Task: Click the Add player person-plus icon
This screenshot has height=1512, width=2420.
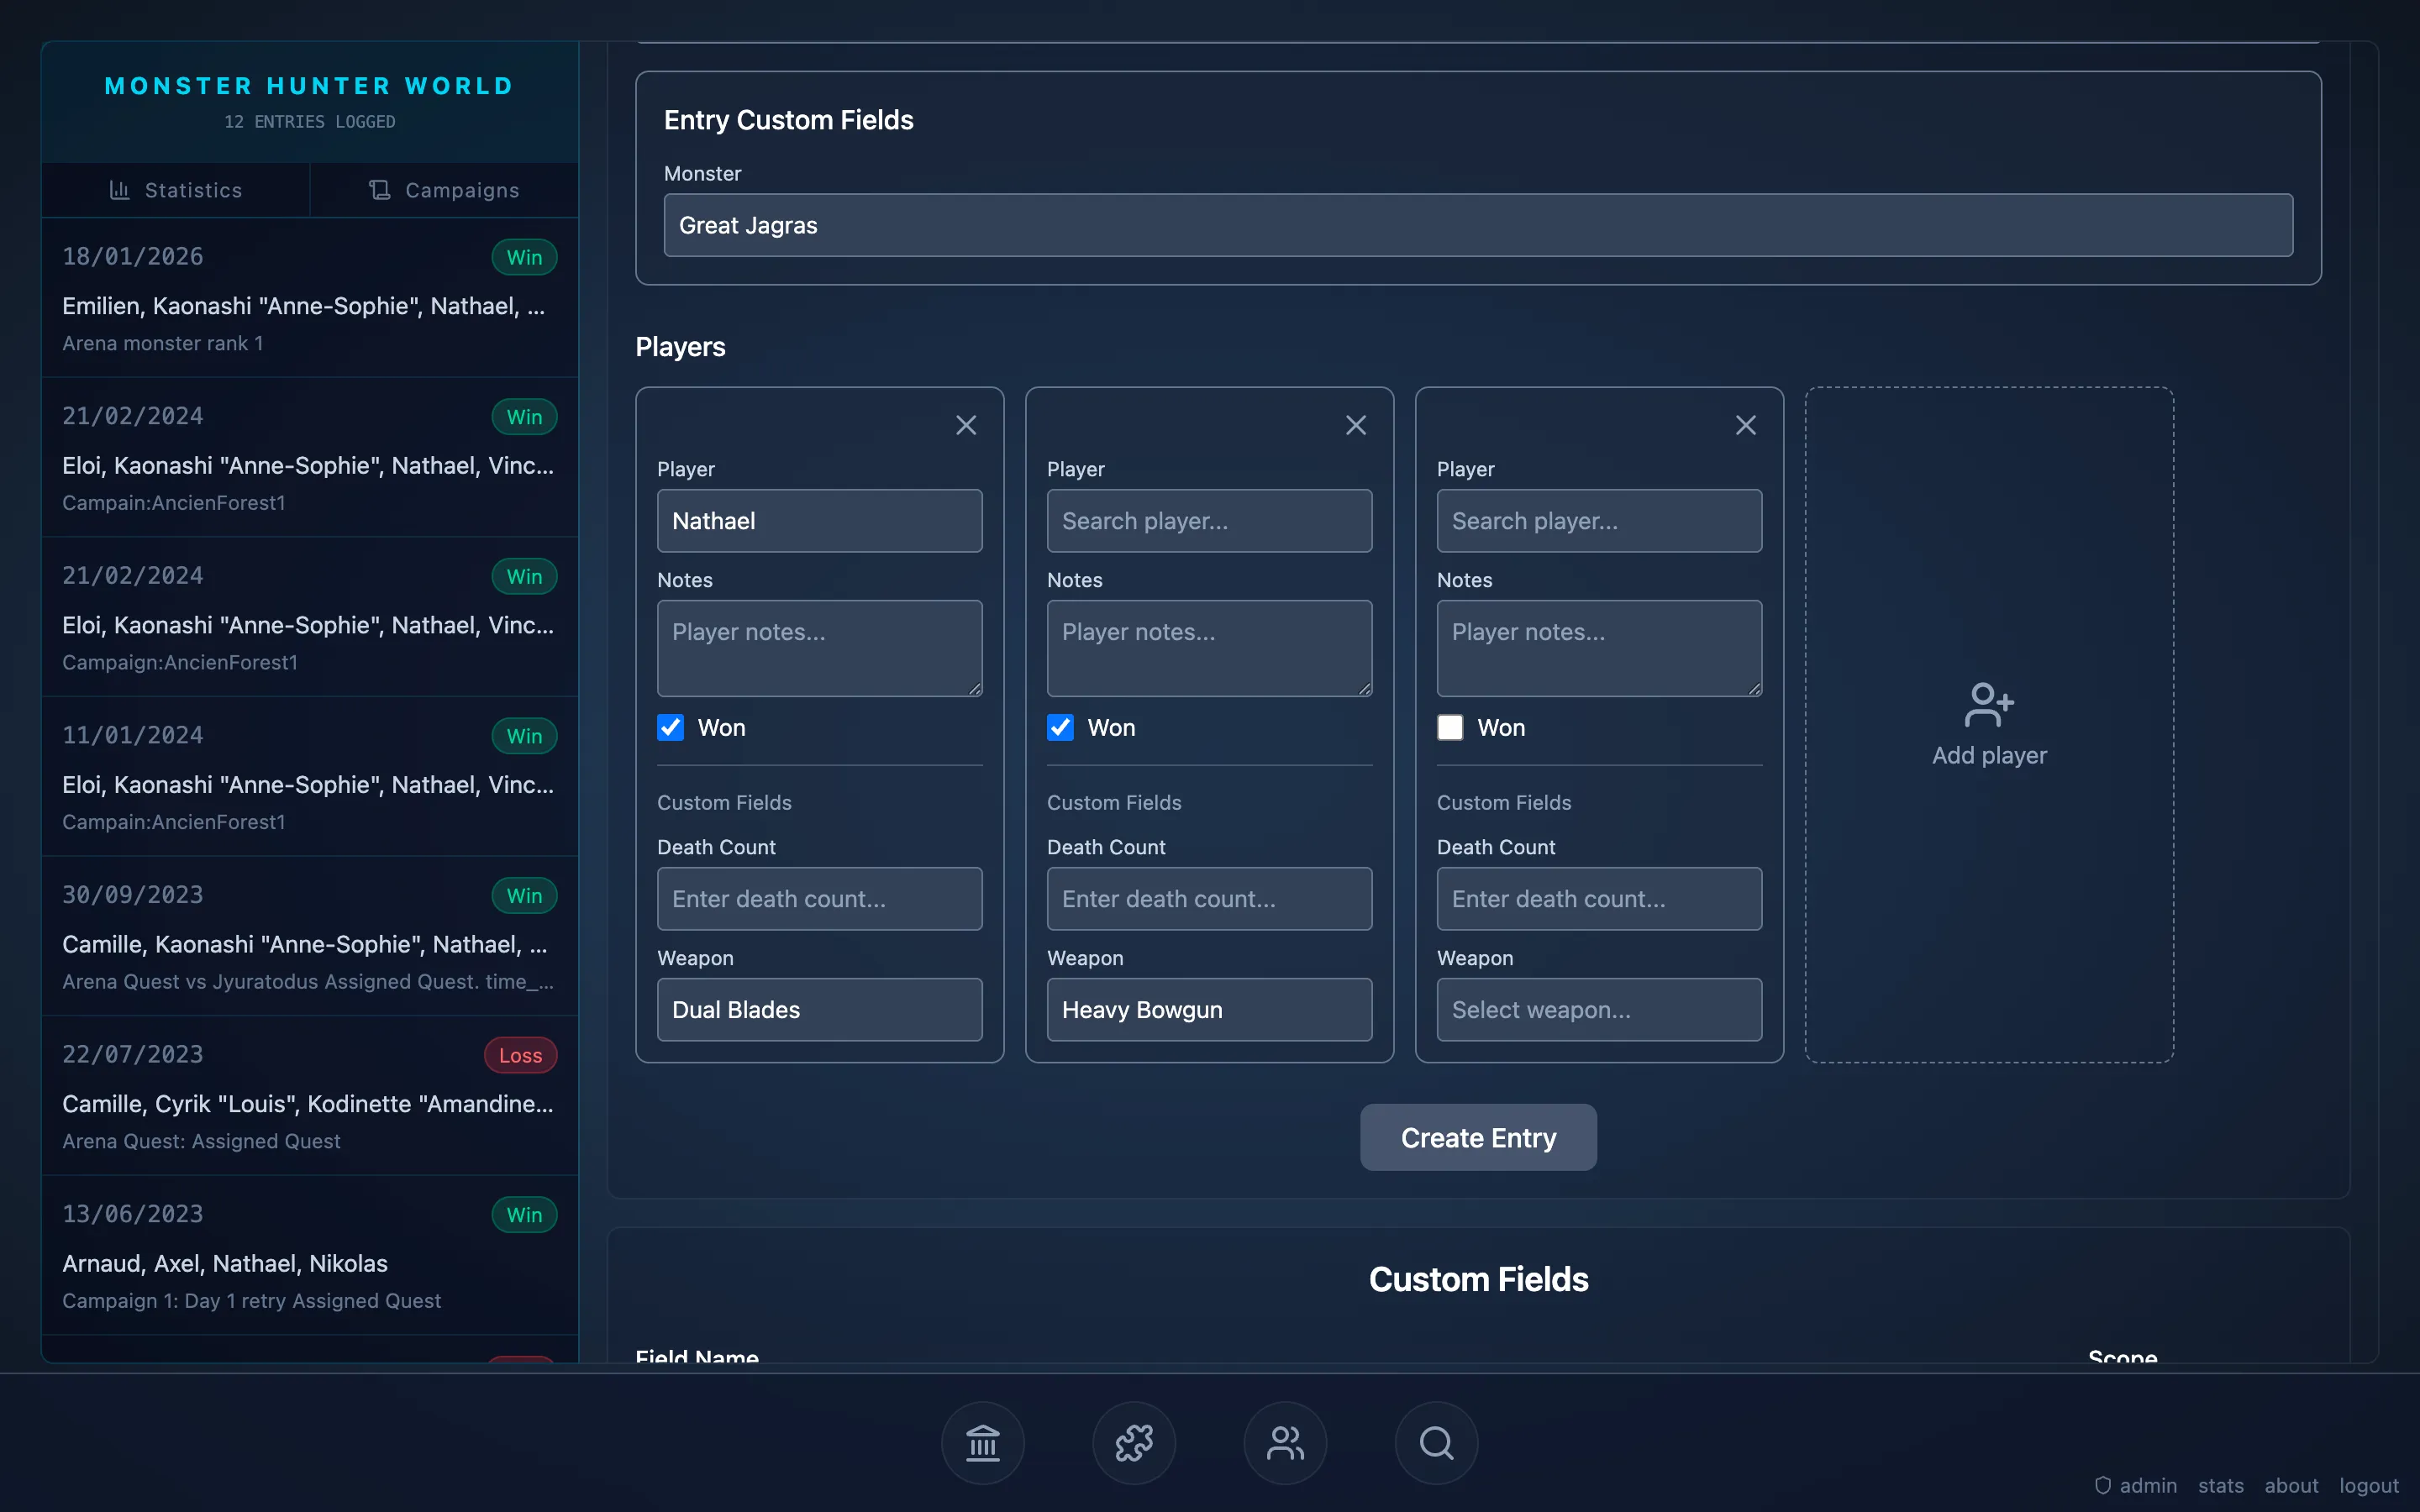Action: point(1989,705)
